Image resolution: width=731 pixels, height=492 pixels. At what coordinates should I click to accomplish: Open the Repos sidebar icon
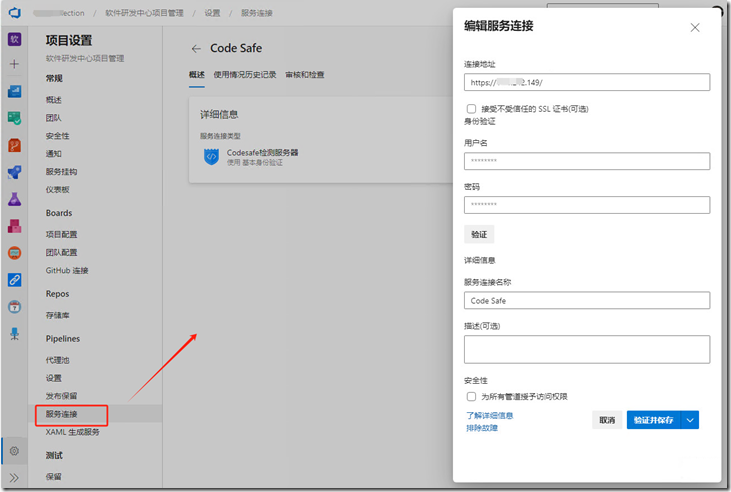[x=14, y=145]
